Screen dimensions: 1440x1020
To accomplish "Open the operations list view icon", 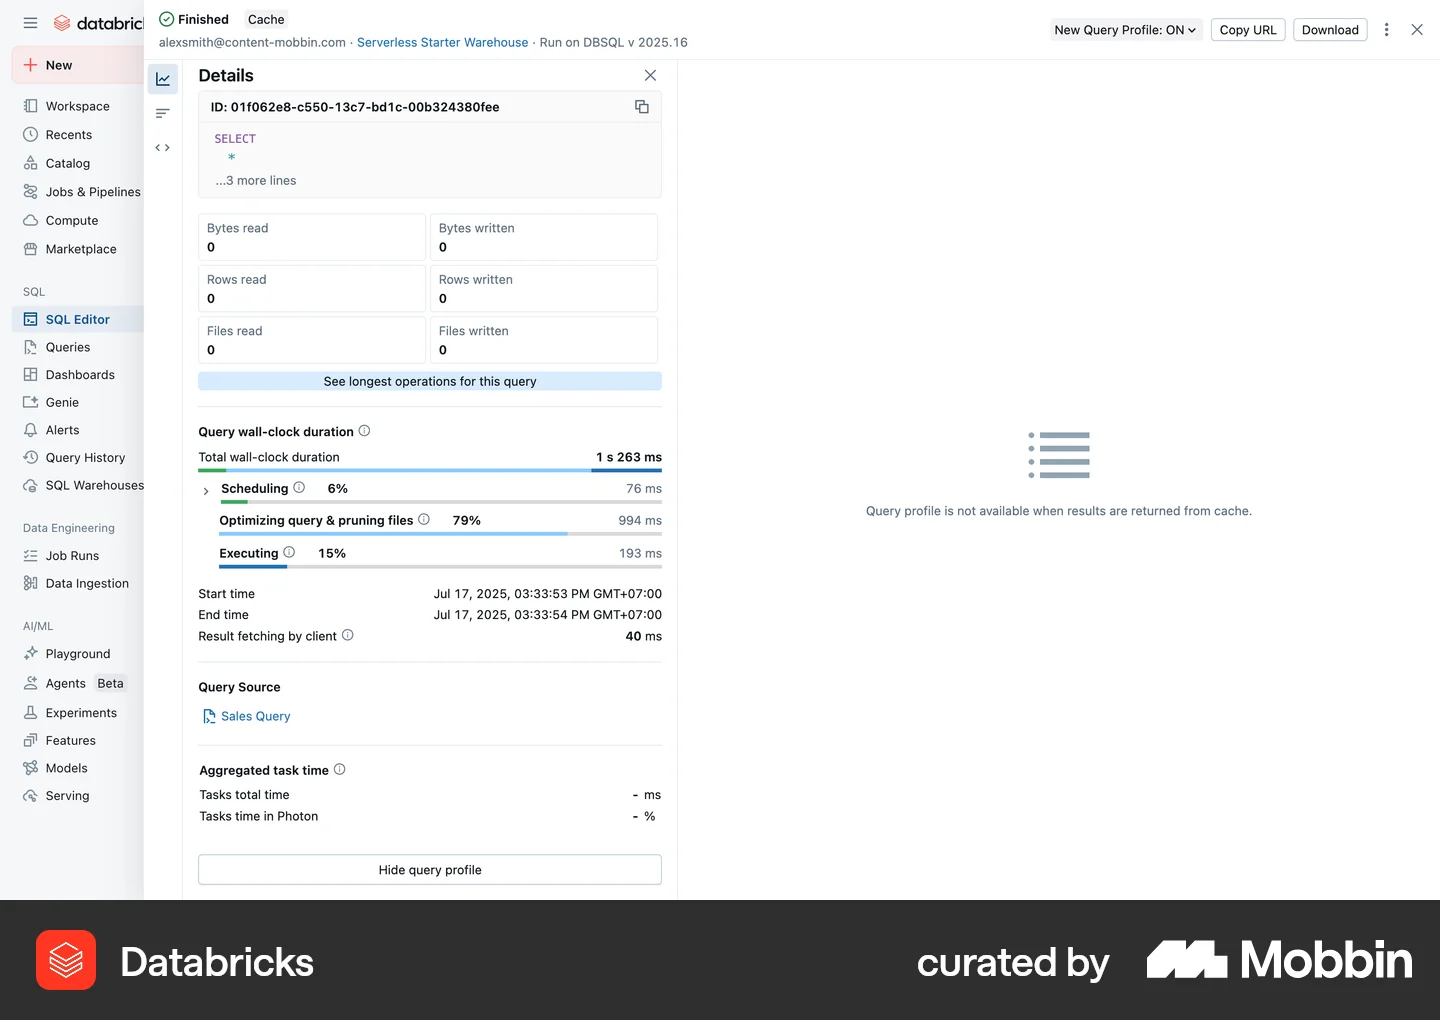I will pos(163,114).
